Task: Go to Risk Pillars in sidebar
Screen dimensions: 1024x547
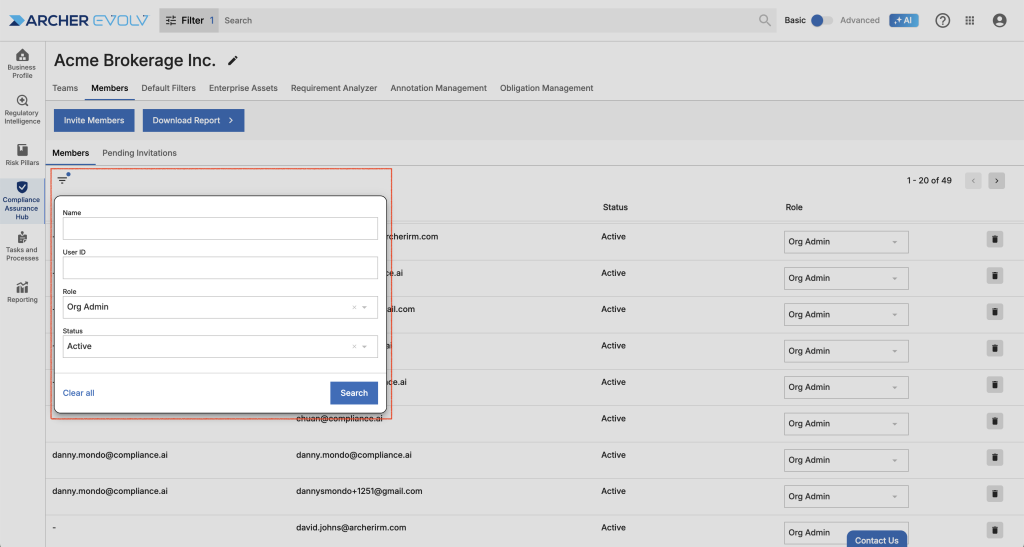Action: pyautogui.click(x=22, y=154)
